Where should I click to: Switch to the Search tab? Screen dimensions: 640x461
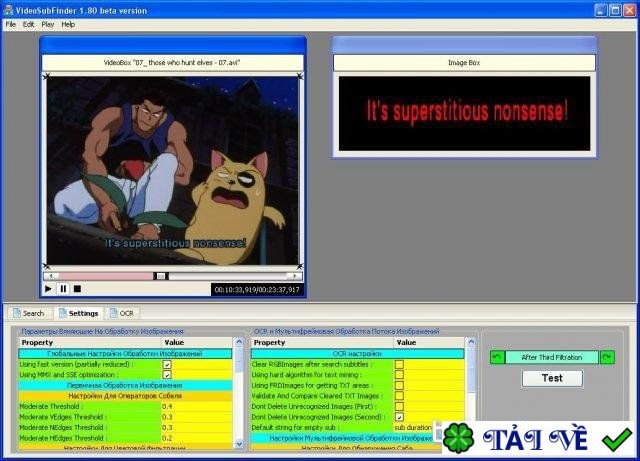point(29,313)
